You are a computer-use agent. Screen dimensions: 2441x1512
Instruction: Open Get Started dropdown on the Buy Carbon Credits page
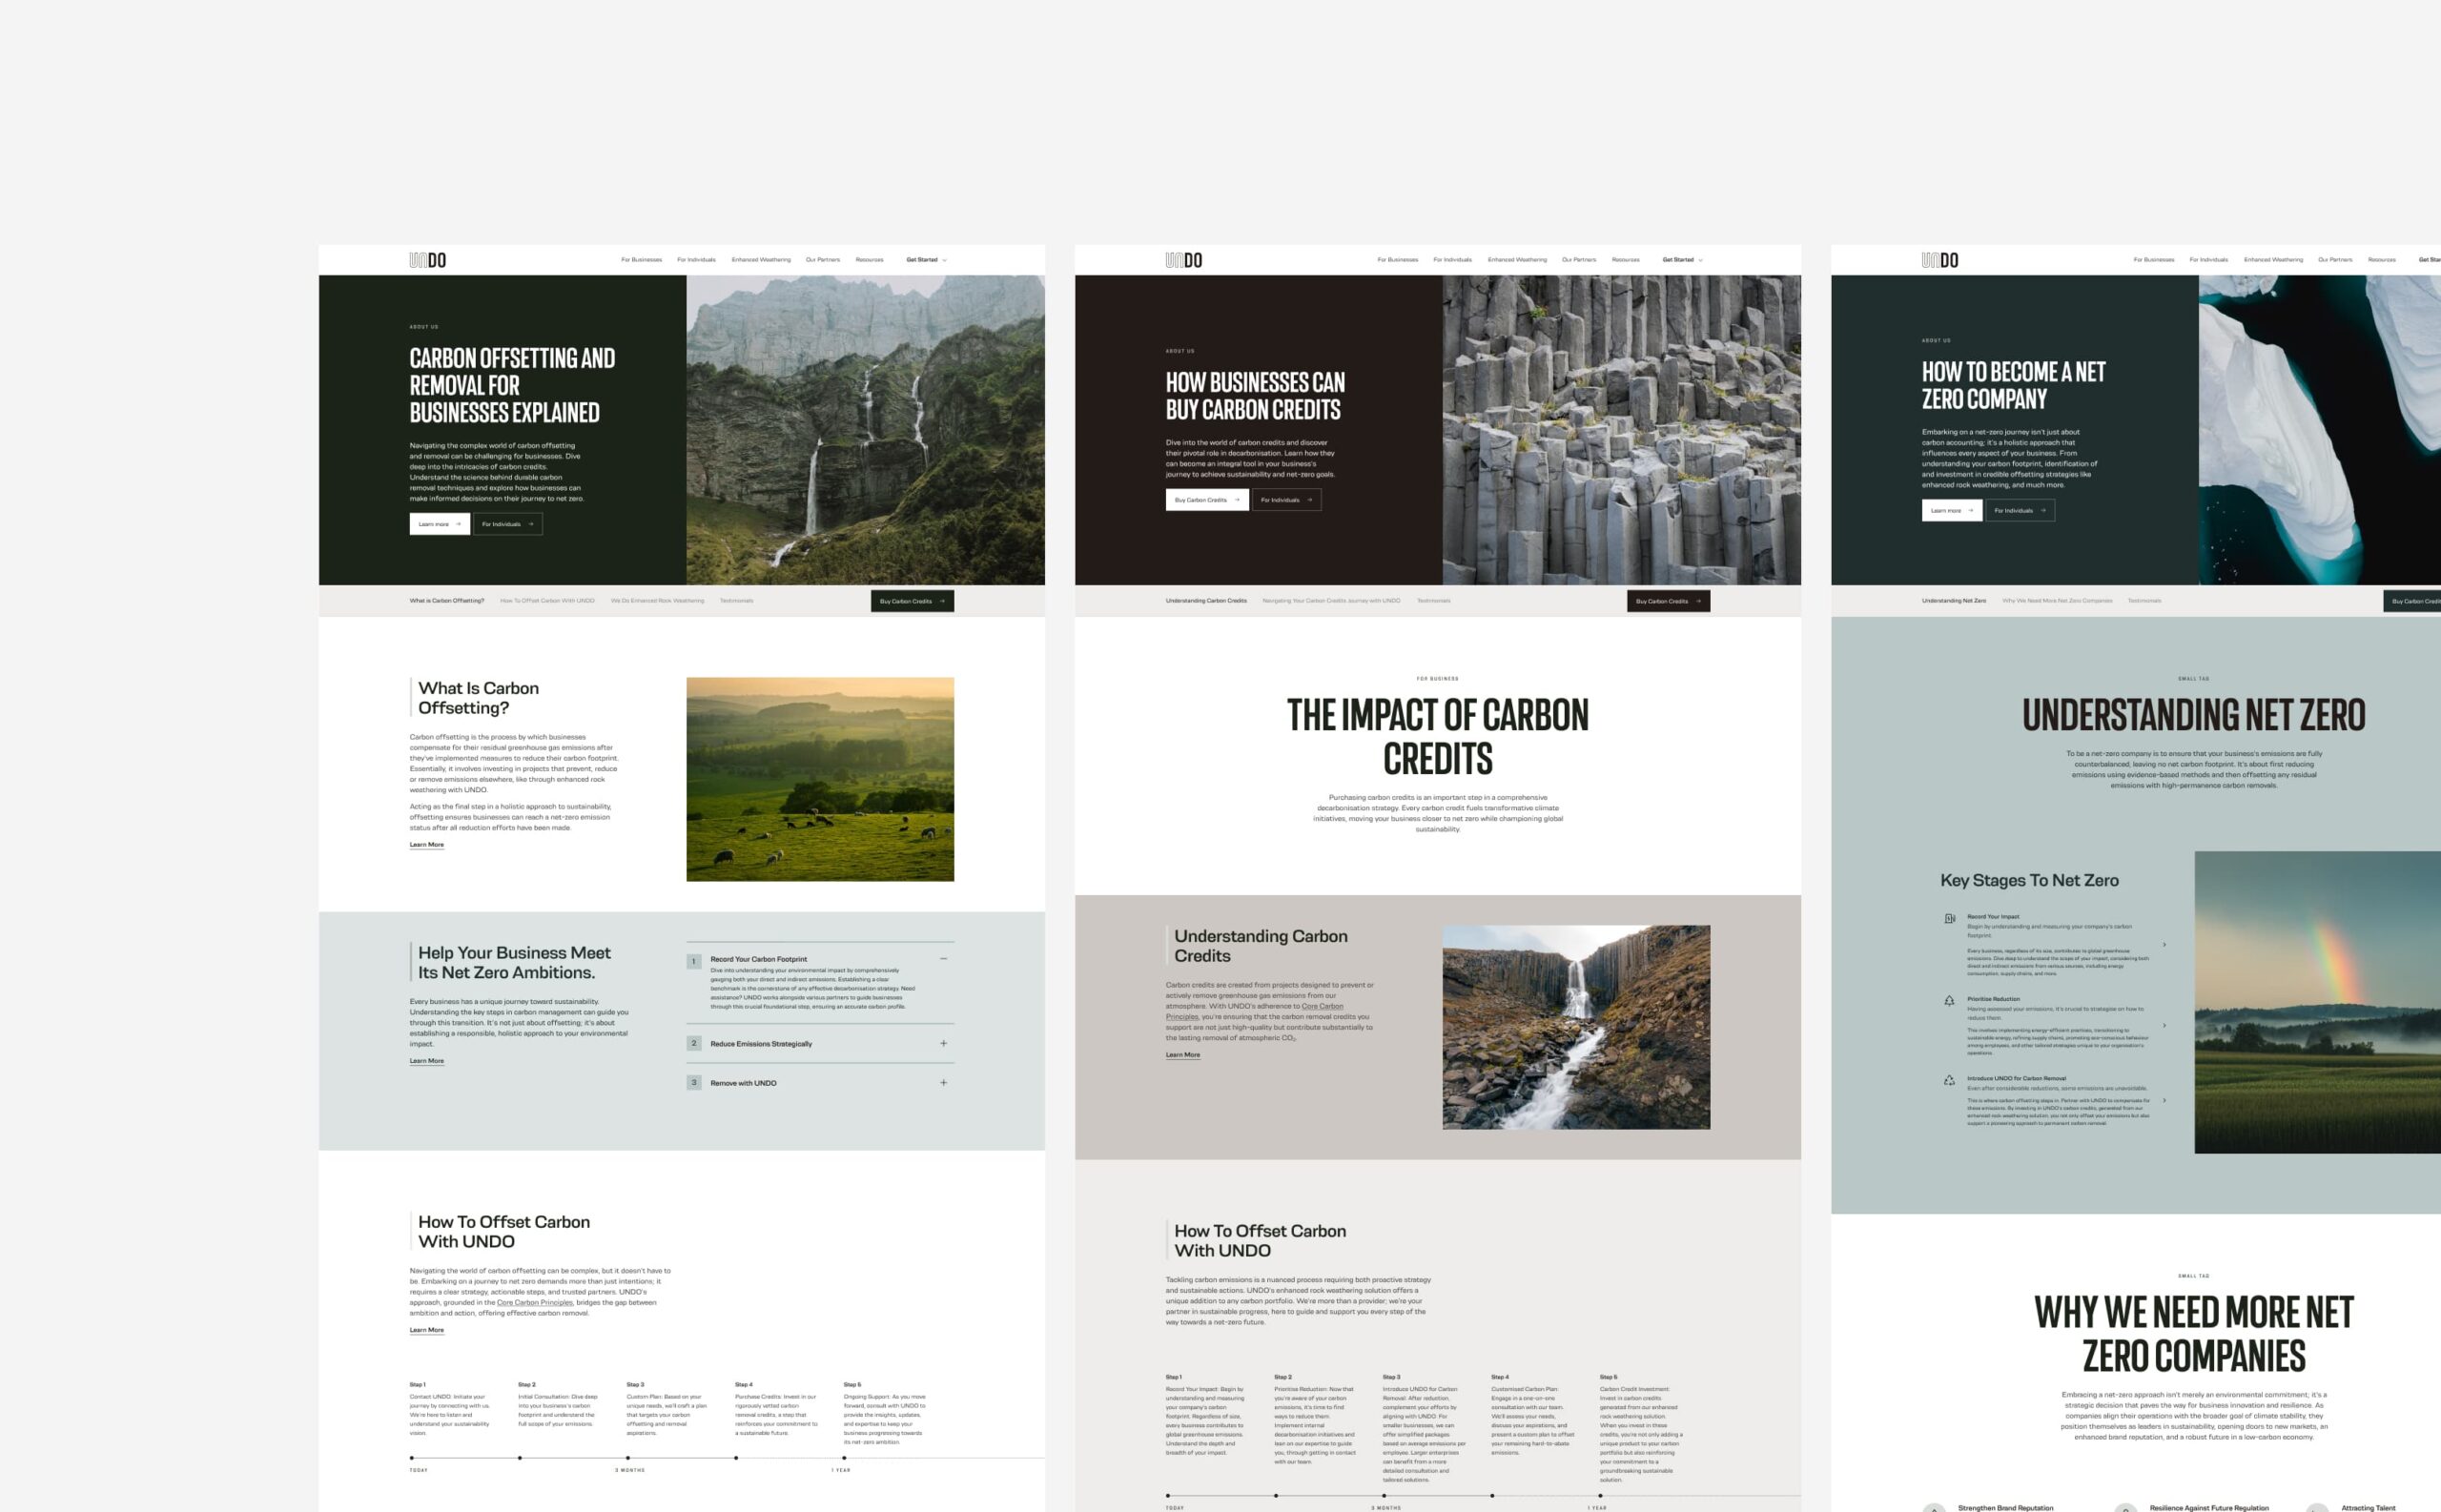1682,260
